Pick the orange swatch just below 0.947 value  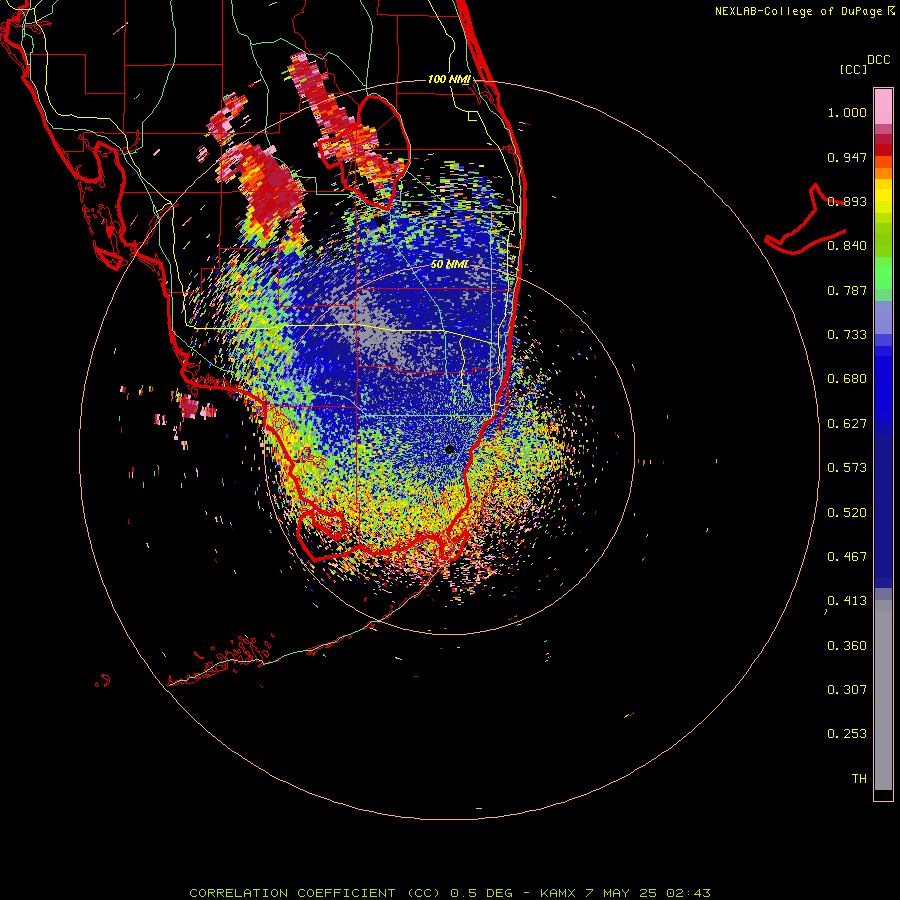tap(883, 162)
